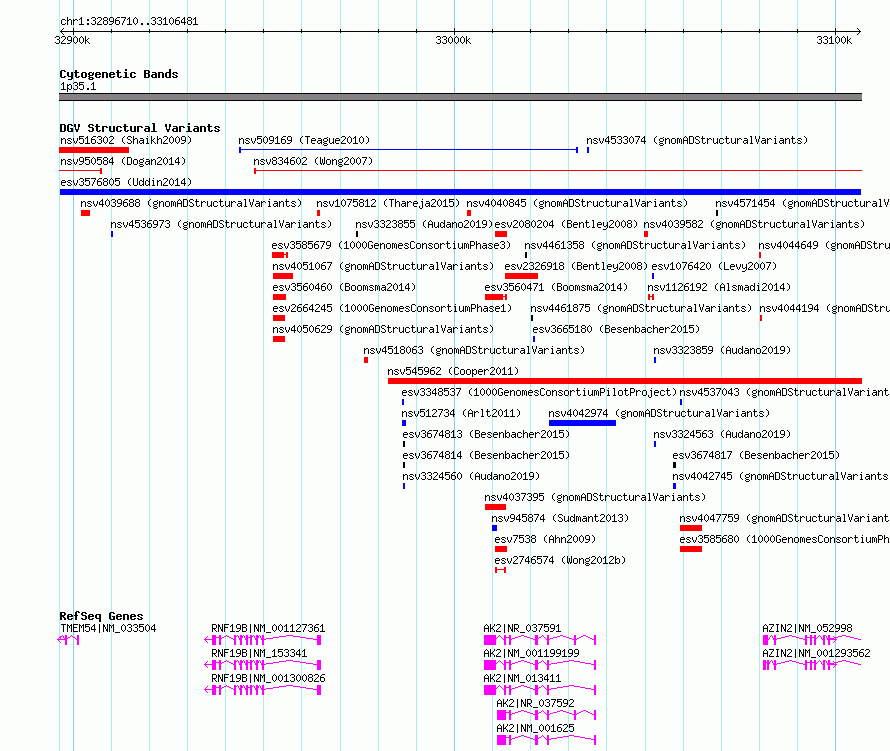The width and height of the screenshot is (890, 751).
Task: Click the long blue bar of esv3576805
Action: click(x=460, y=192)
